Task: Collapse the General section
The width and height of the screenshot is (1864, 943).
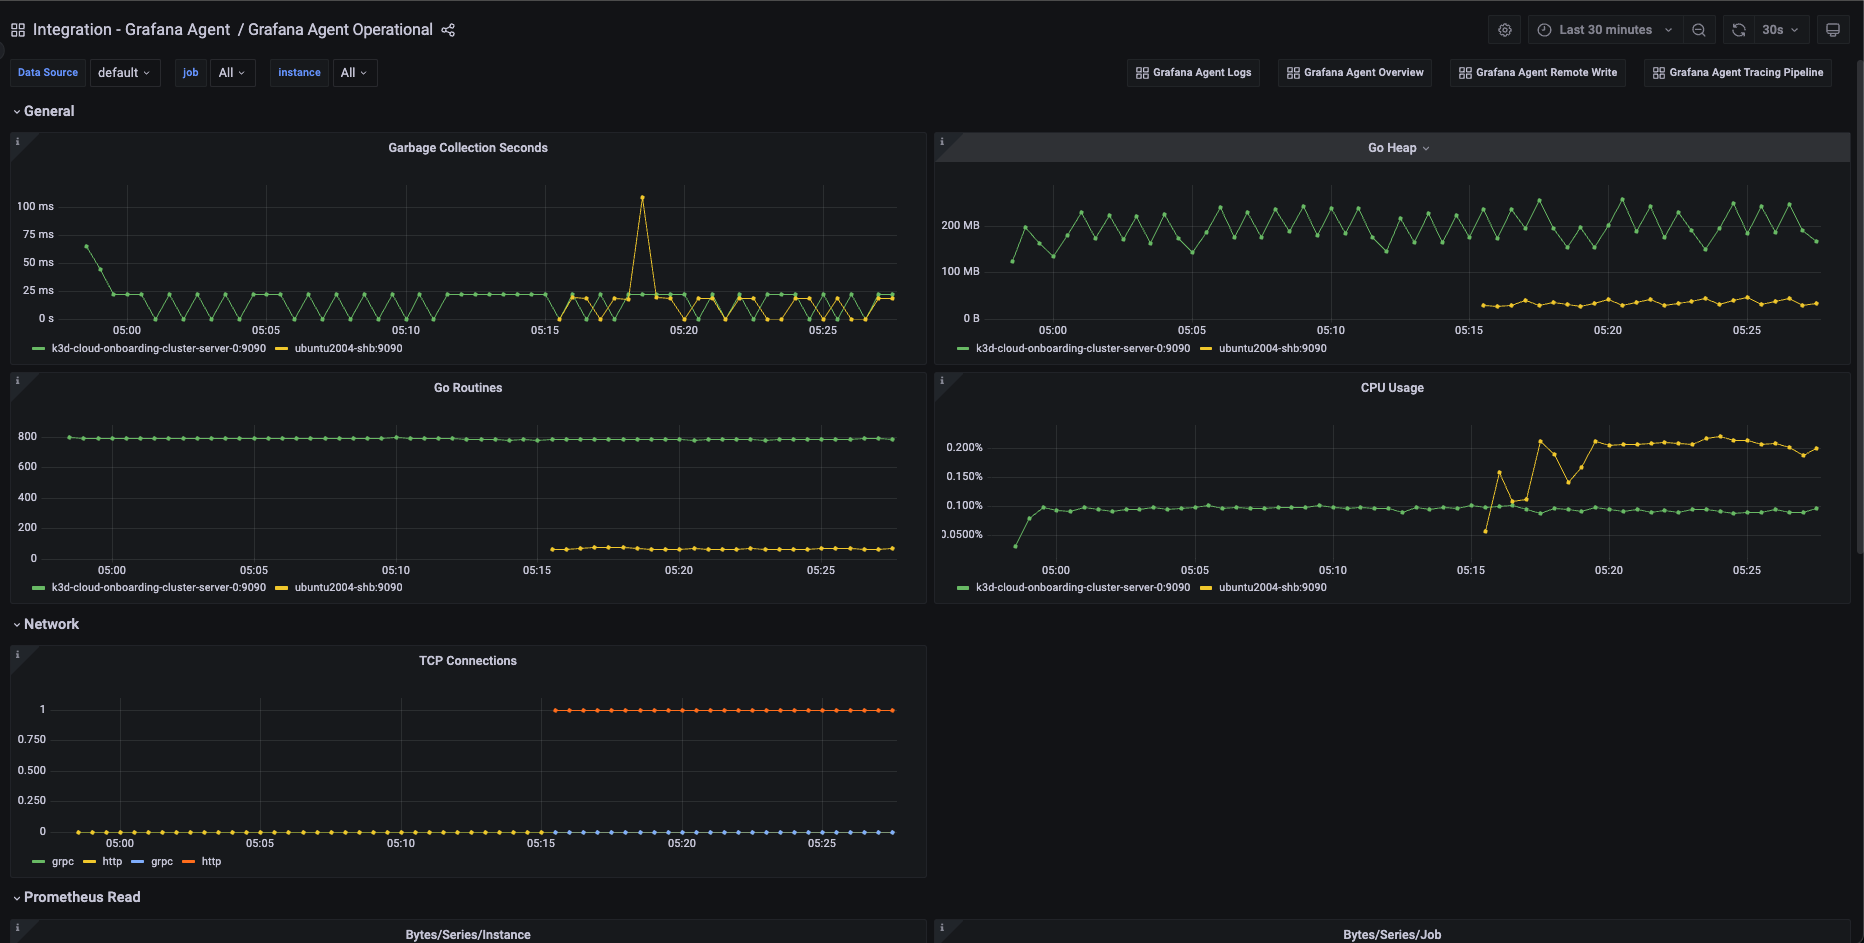Action: click(44, 111)
